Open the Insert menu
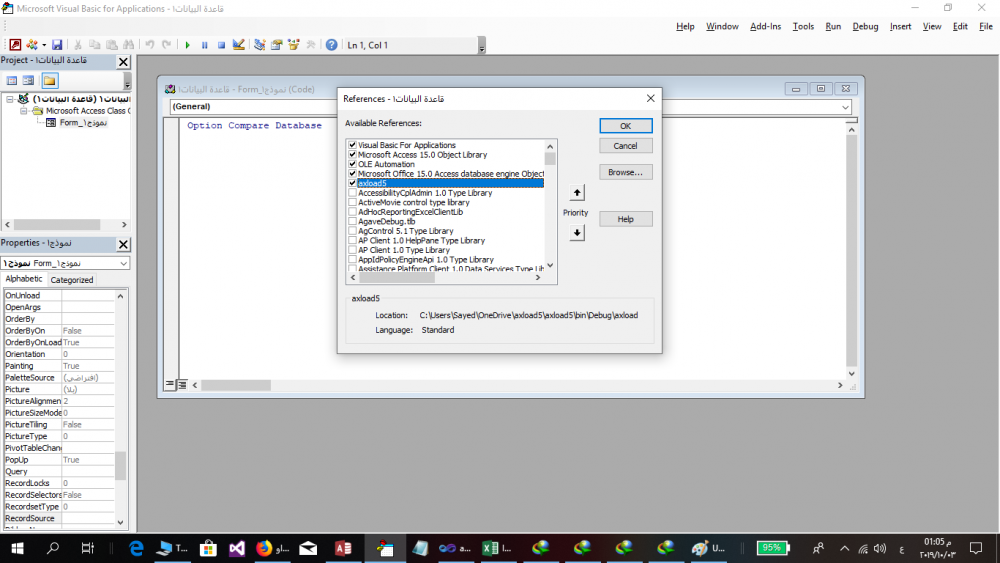The image size is (1000, 563). click(x=901, y=26)
